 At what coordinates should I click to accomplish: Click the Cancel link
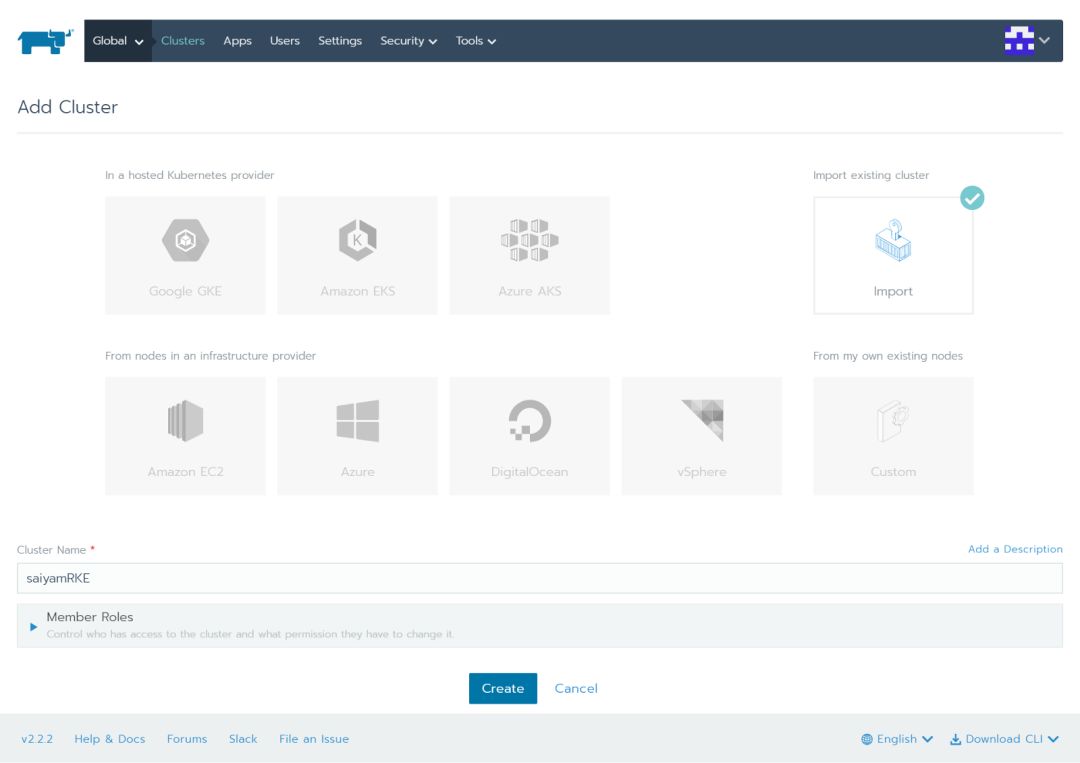[576, 688]
